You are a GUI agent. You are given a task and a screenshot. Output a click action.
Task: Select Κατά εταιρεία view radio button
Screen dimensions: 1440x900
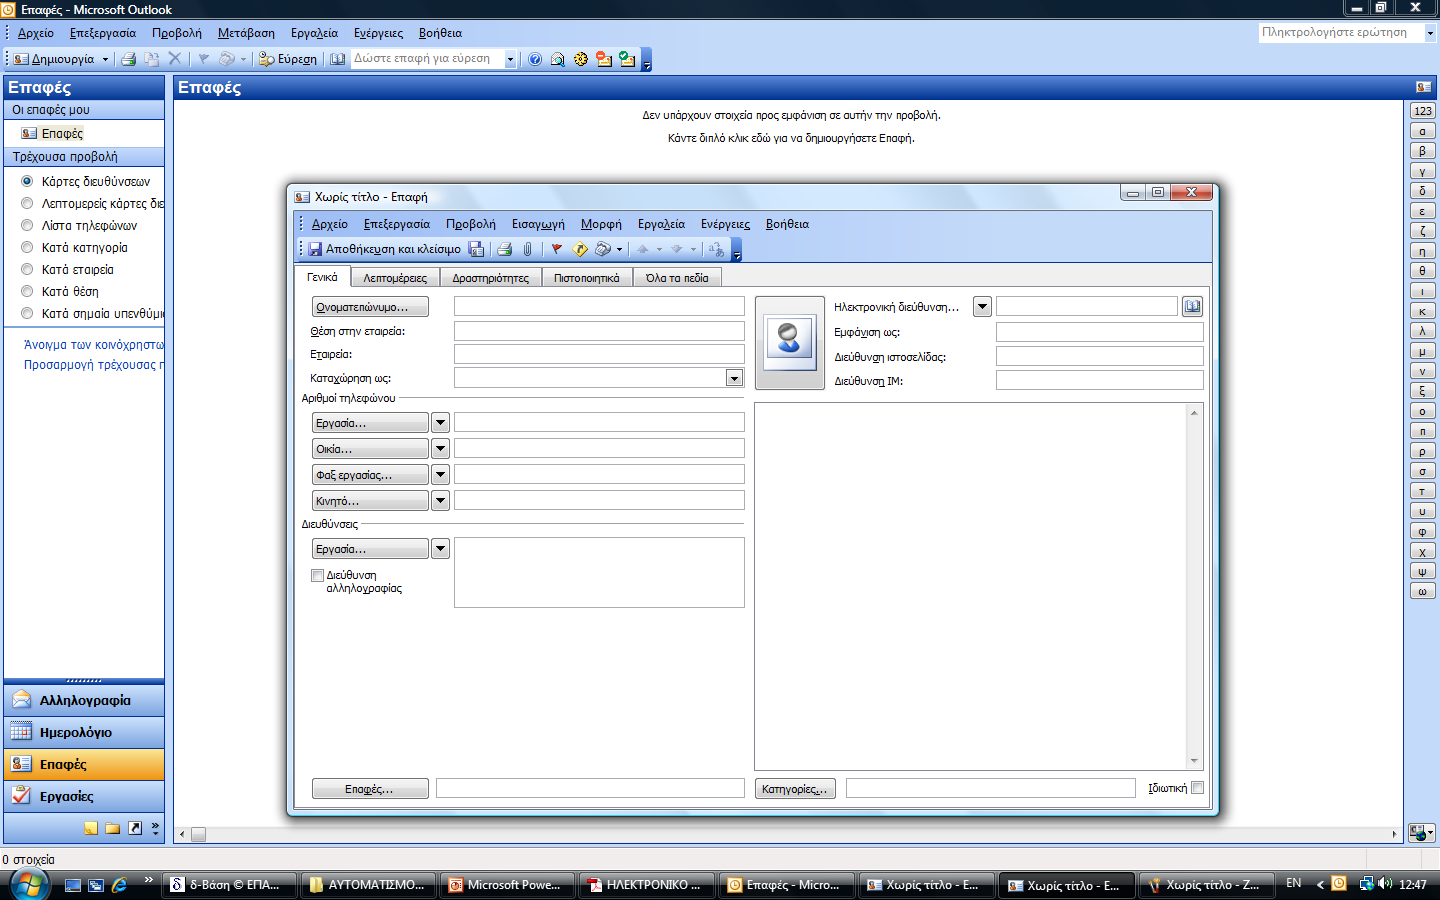27,269
